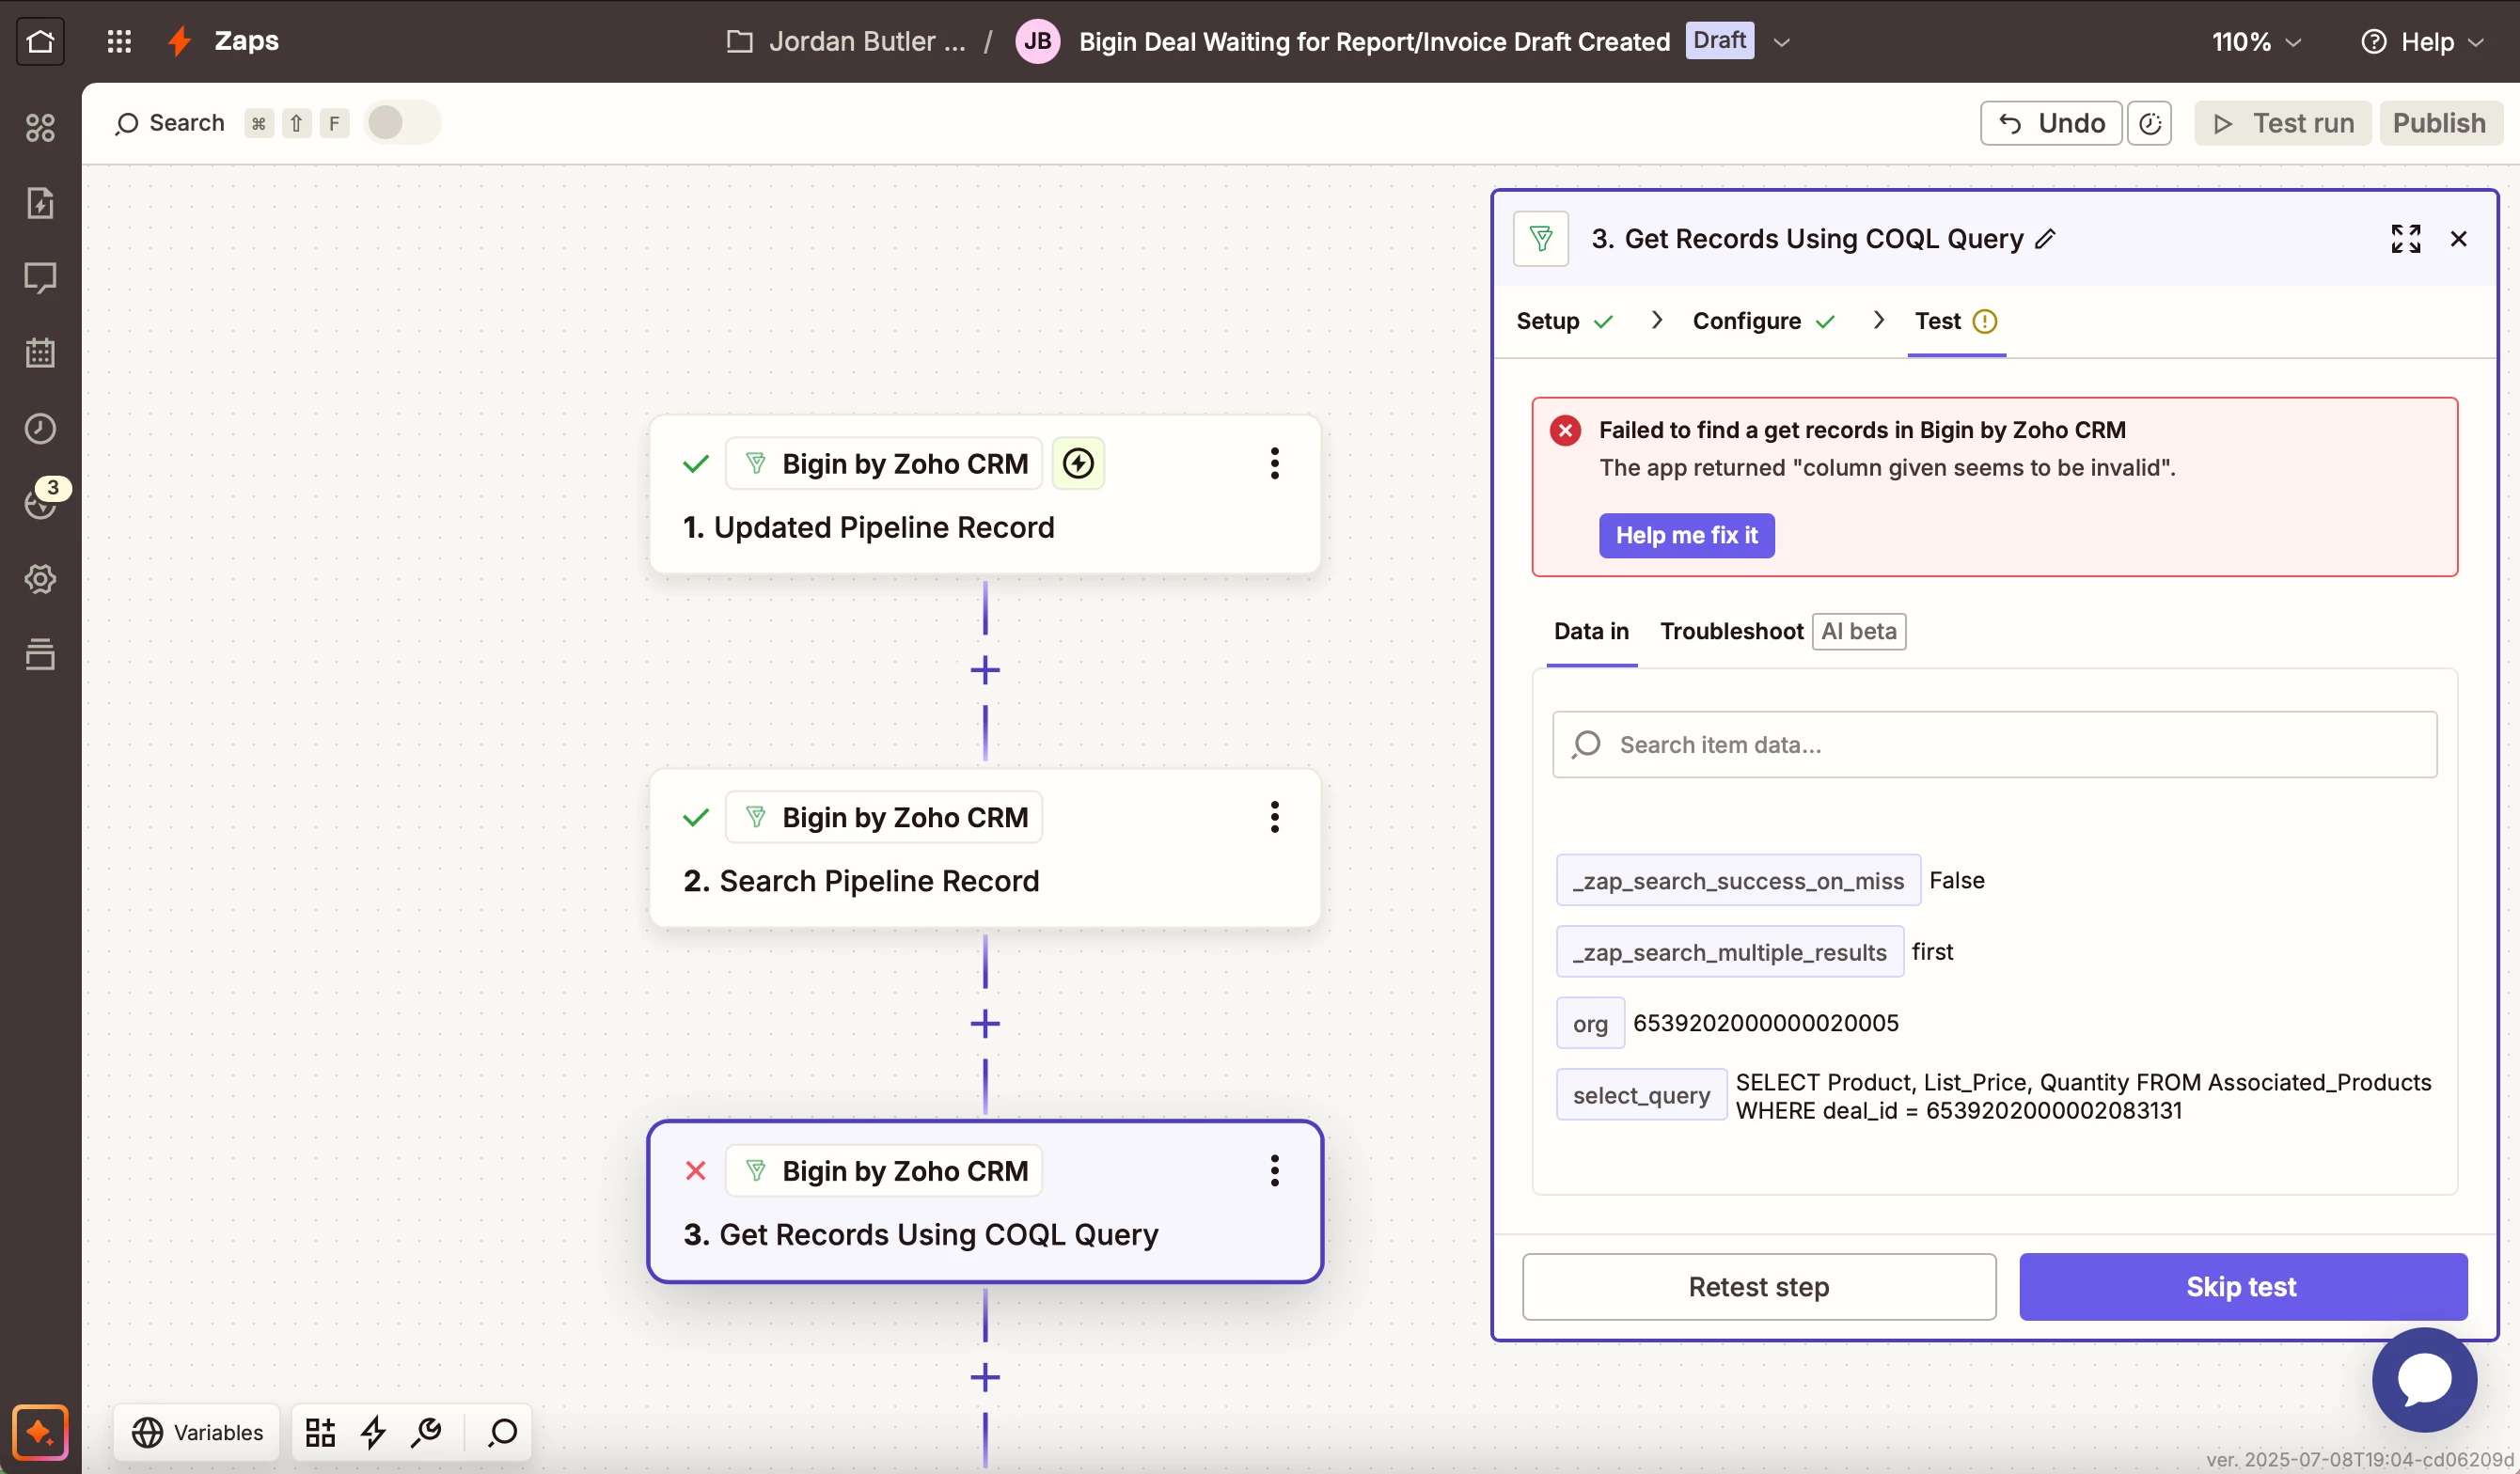Select the Updated Pipeline Record step card
Image resolution: width=2520 pixels, height=1474 pixels.
coord(985,495)
